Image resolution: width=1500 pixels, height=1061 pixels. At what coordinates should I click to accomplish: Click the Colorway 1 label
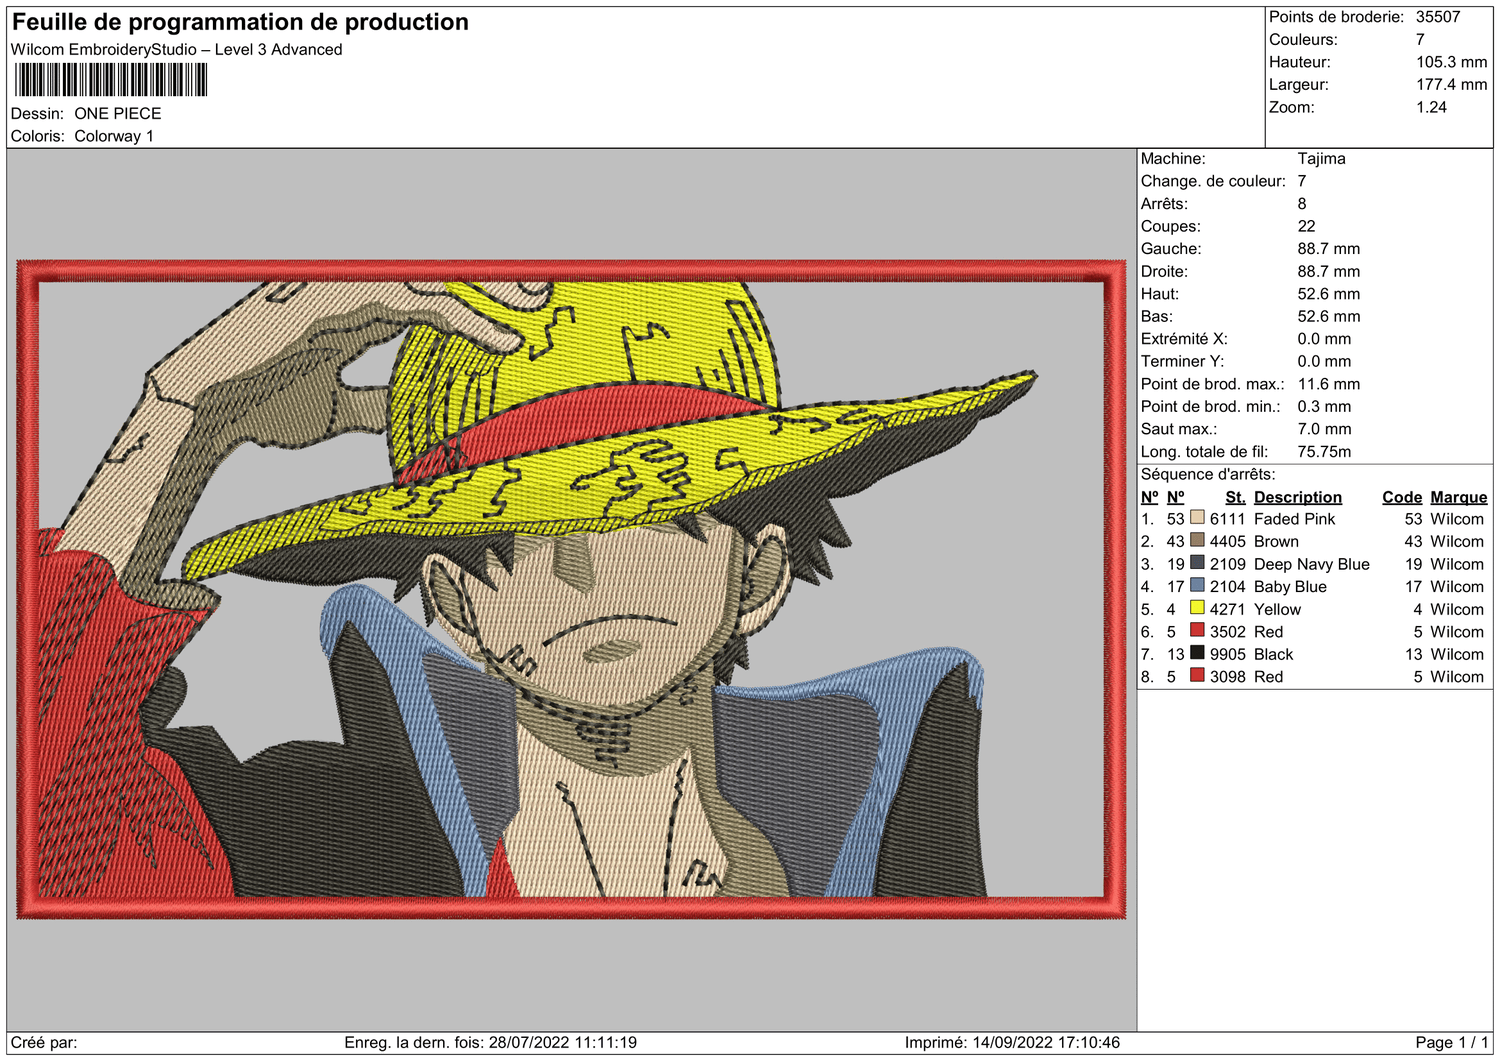click(x=114, y=136)
